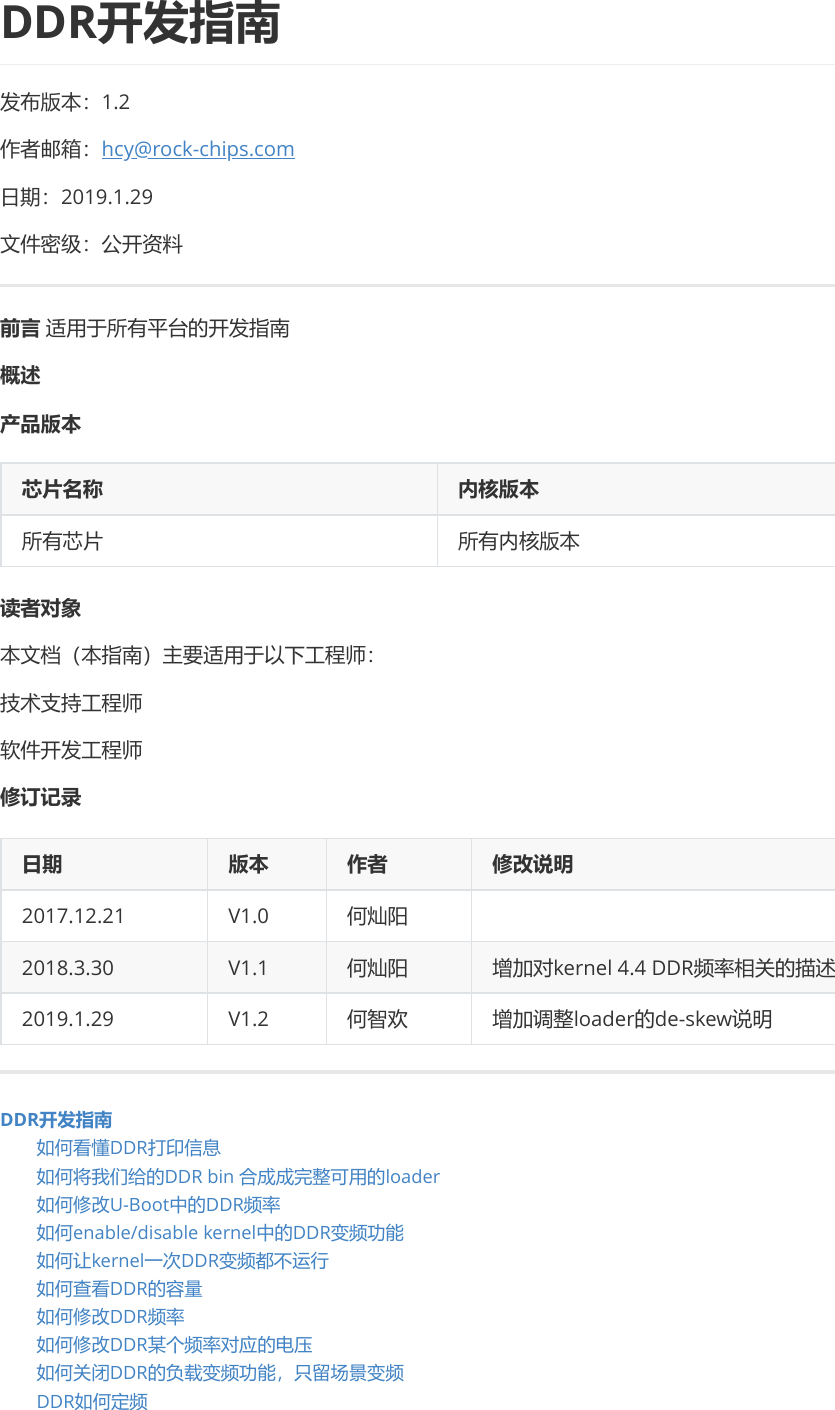Select the 所有芯片 table cell
Screen dimensions: 835x1410
click(60, 540)
